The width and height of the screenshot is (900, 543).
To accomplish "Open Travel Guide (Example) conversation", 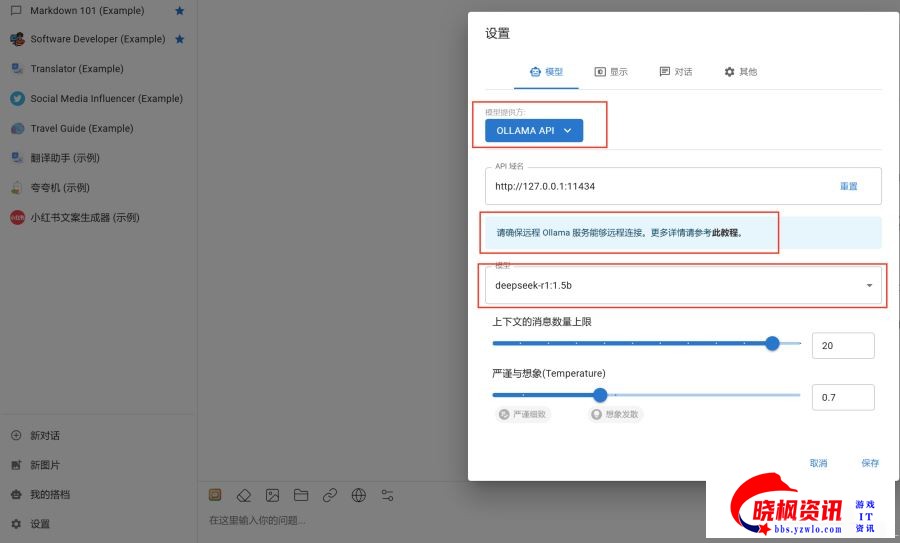I will coord(82,128).
